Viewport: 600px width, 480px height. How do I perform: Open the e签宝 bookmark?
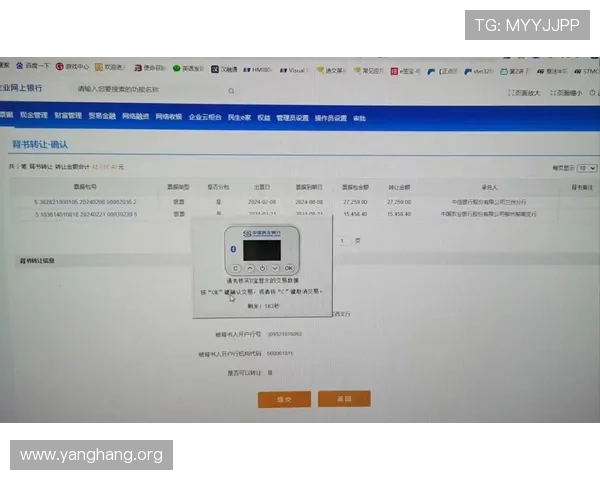coord(405,71)
